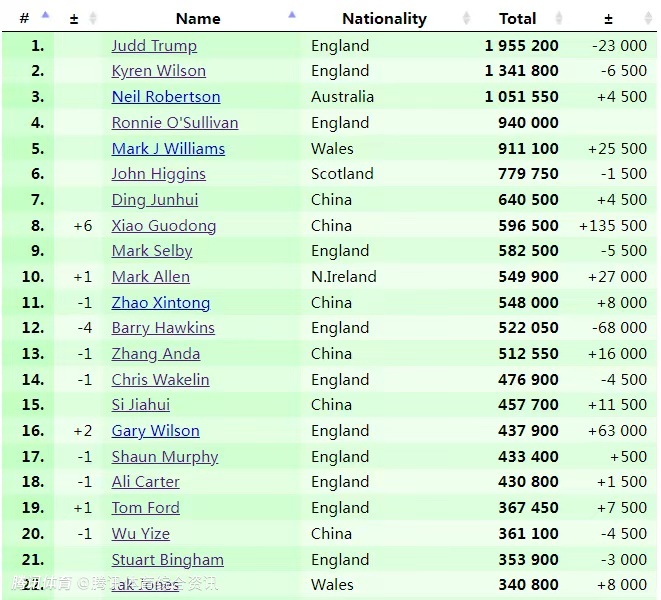Open the Gary Wilson link

155,431
